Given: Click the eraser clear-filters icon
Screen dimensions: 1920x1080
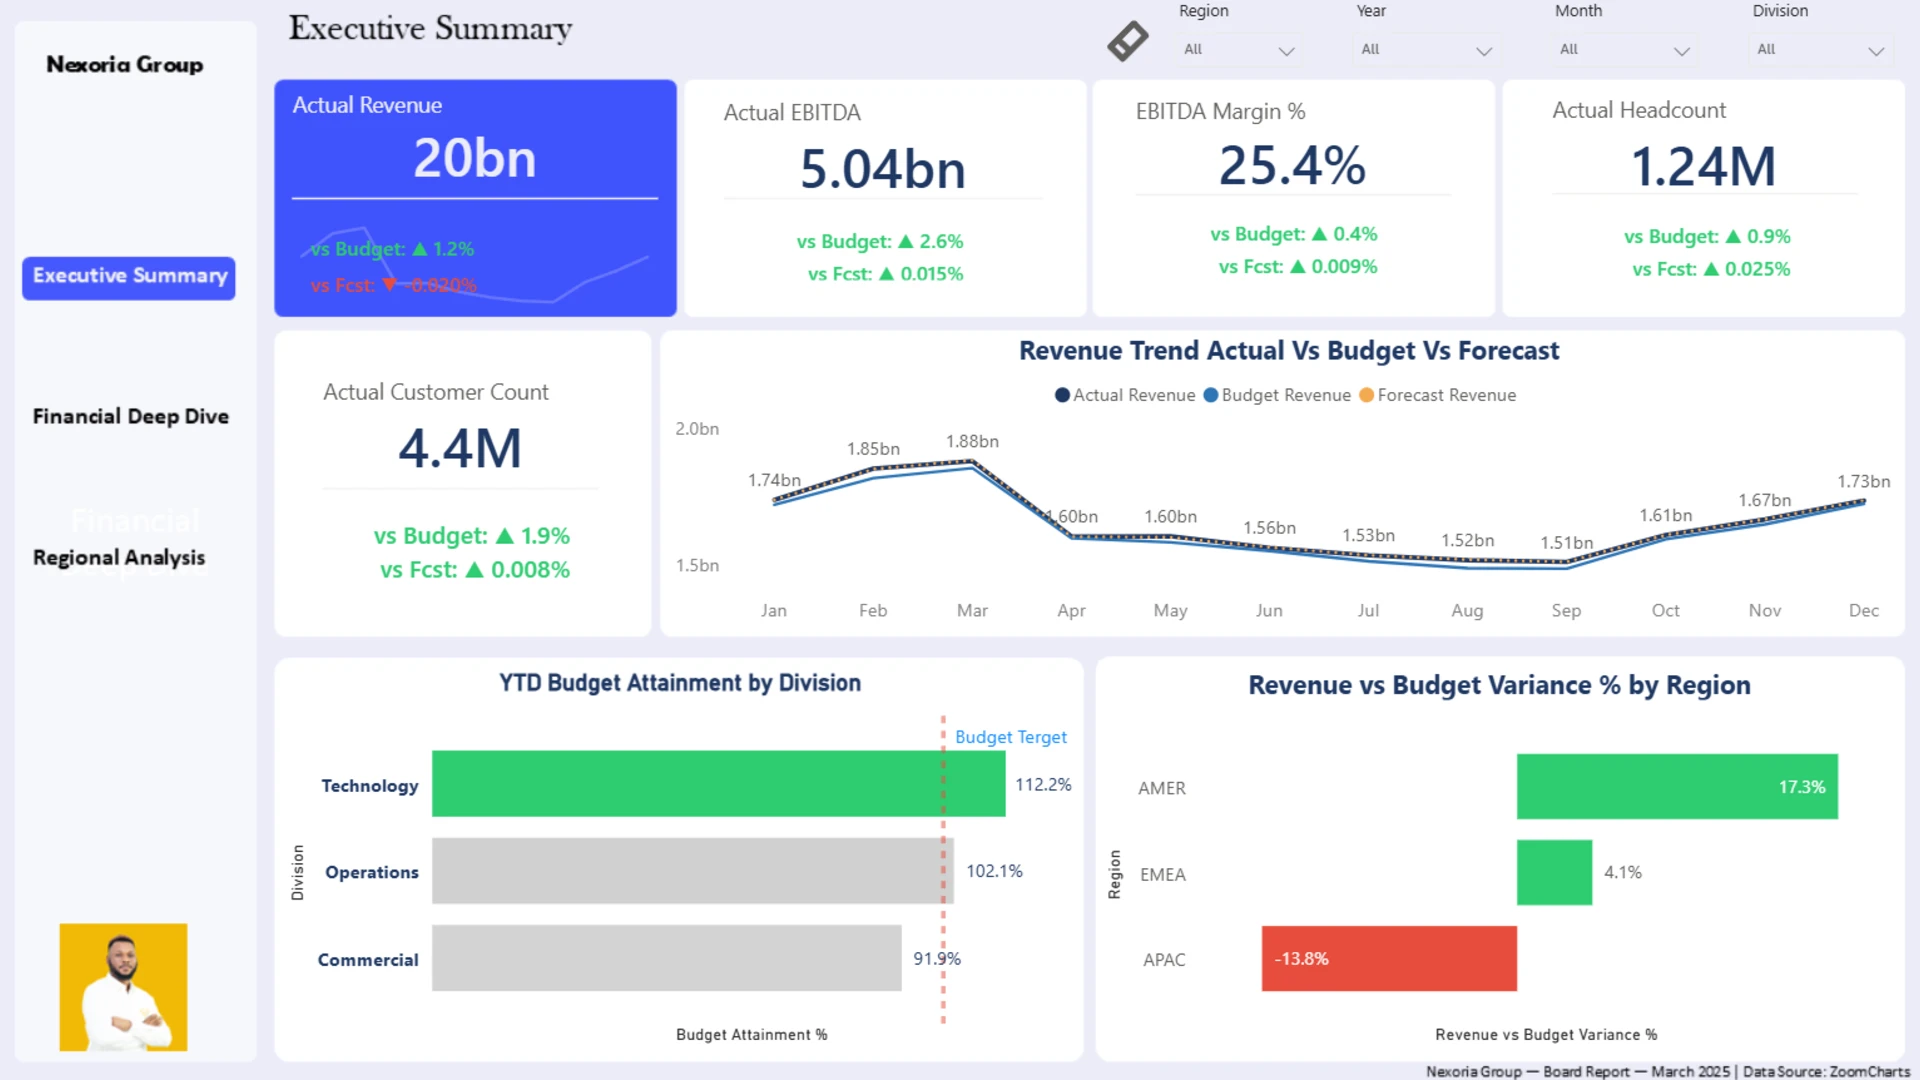Looking at the screenshot, I should coord(1127,42).
